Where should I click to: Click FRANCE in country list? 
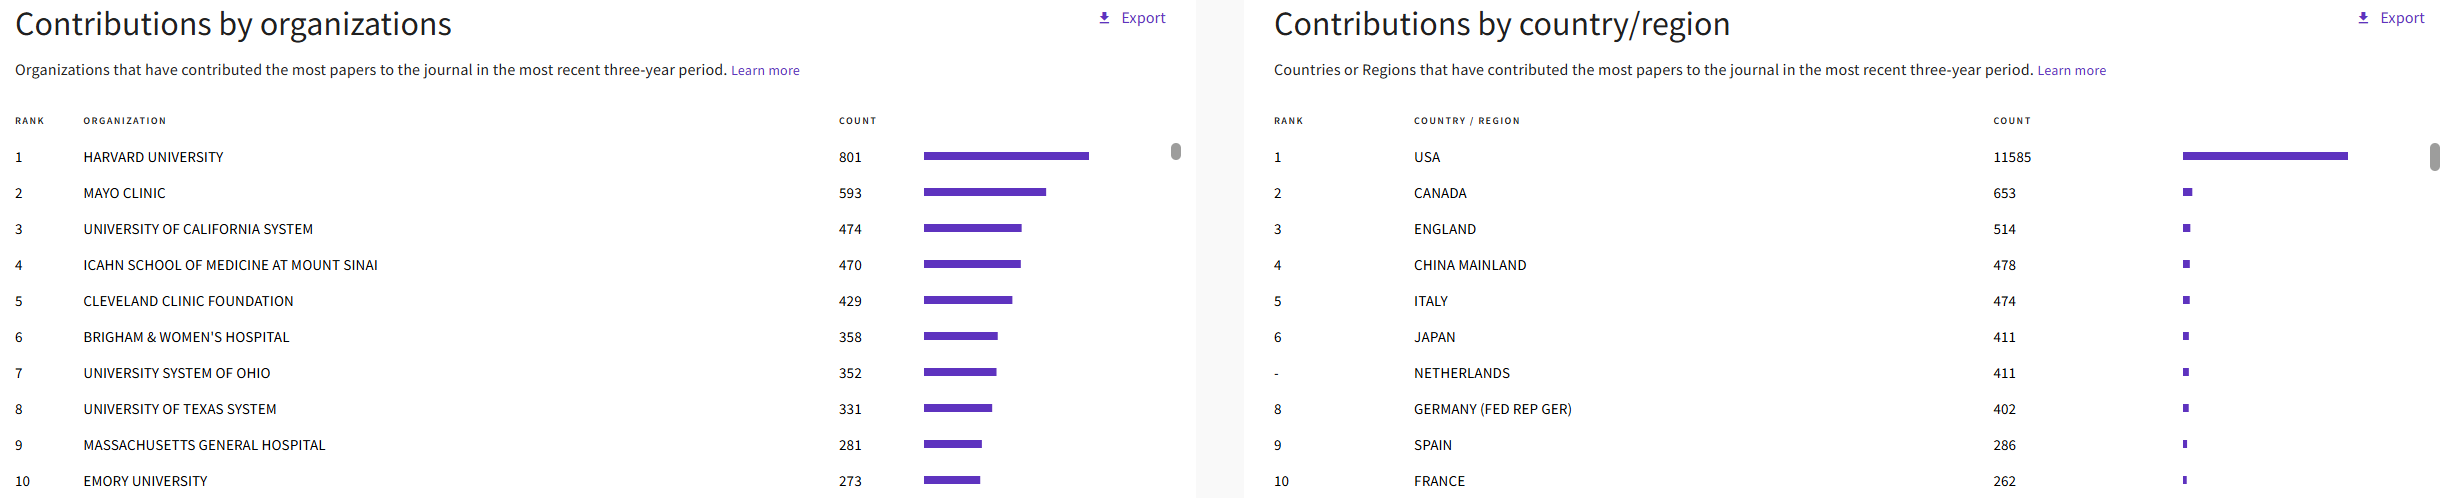[1439, 481]
